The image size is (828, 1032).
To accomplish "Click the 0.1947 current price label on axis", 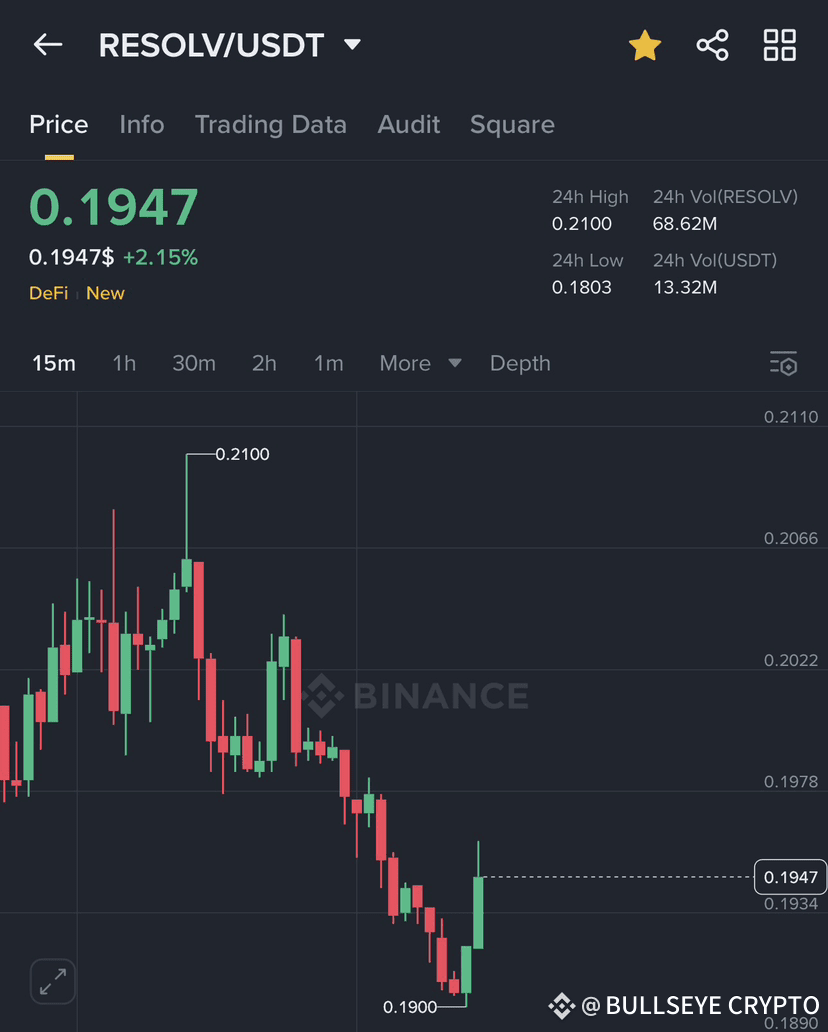I will pyautogui.click(x=790, y=877).
